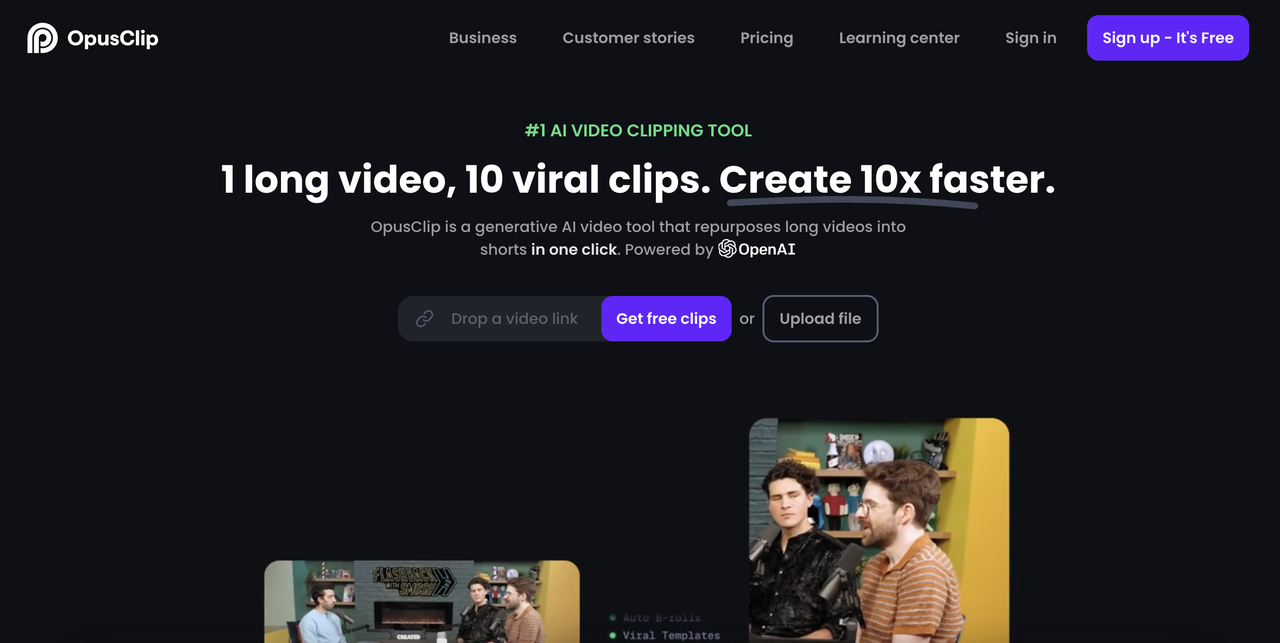The width and height of the screenshot is (1280, 643).
Task: Click Sign up - It's Free button
Action: [x=1167, y=38]
